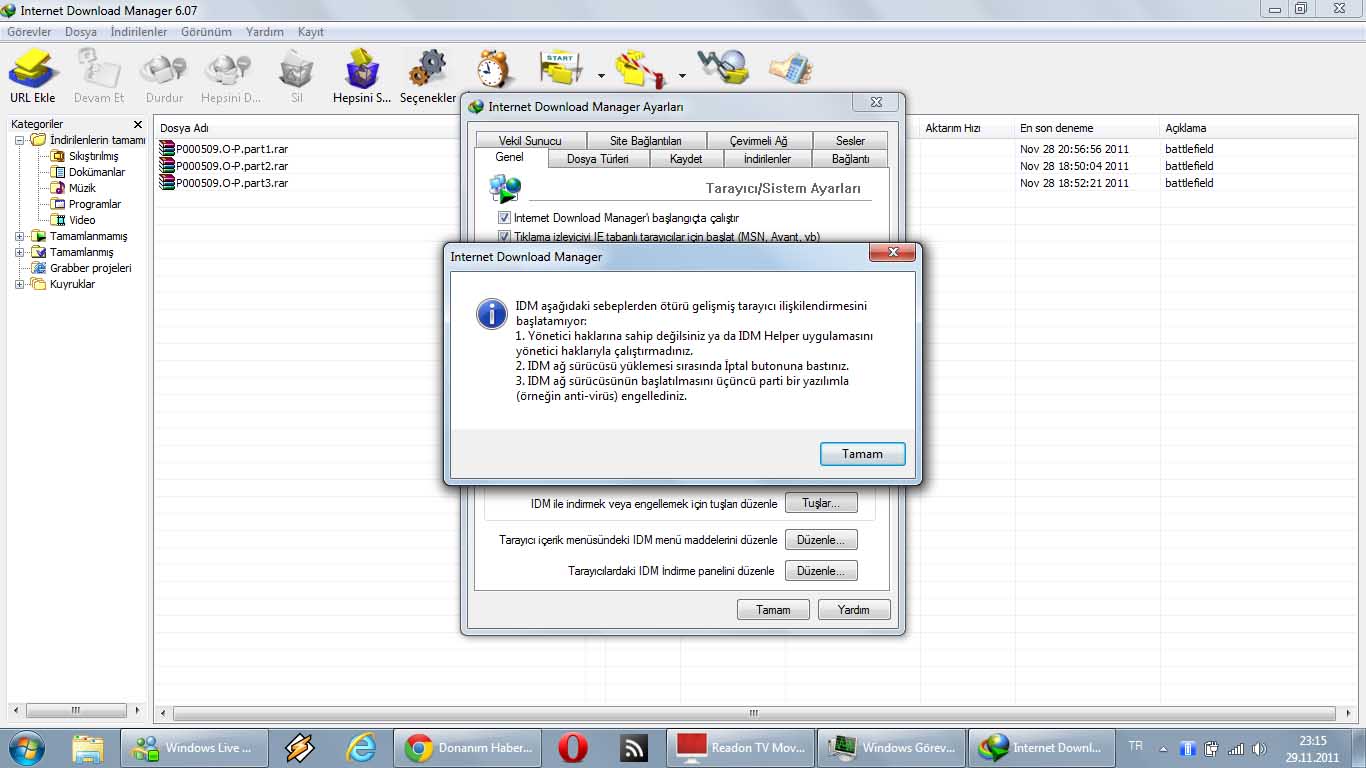
Task: Switch to the Bağlantı tab
Action: point(850,159)
